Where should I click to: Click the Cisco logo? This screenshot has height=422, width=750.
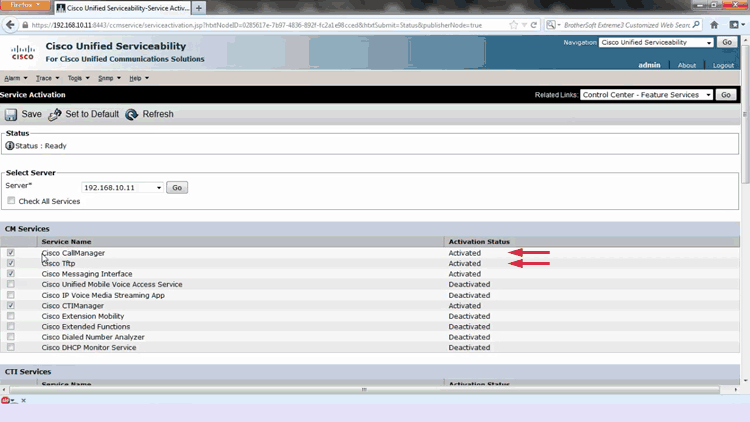point(22,52)
